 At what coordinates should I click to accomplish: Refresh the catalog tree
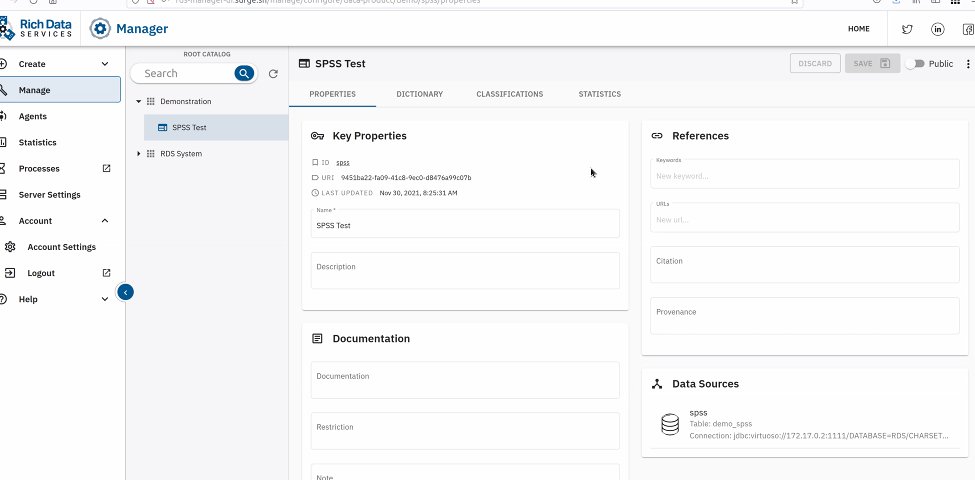273,74
